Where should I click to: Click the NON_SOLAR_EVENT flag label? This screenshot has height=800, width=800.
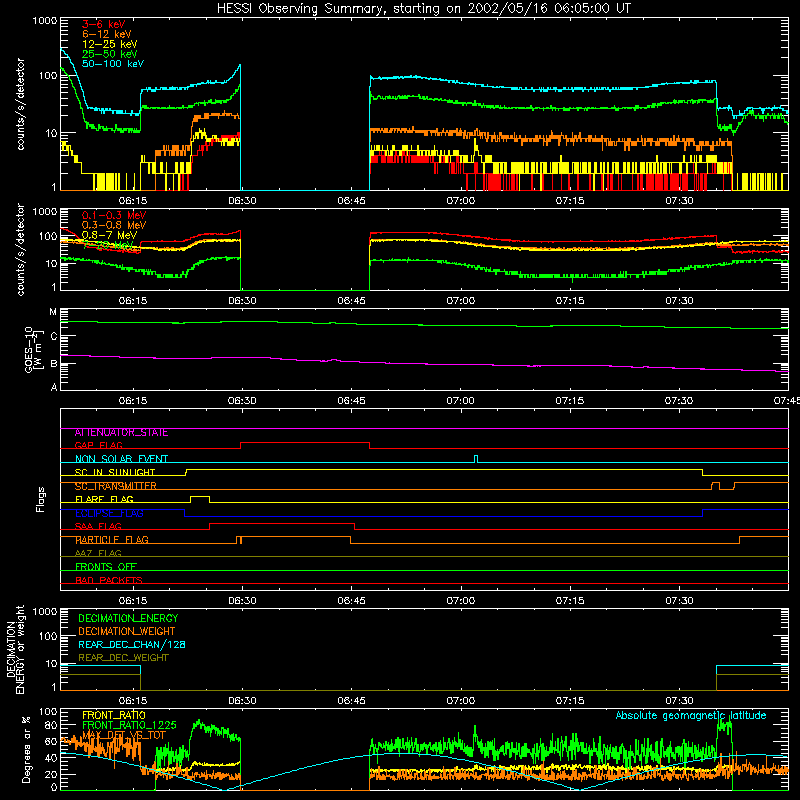tap(121, 459)
